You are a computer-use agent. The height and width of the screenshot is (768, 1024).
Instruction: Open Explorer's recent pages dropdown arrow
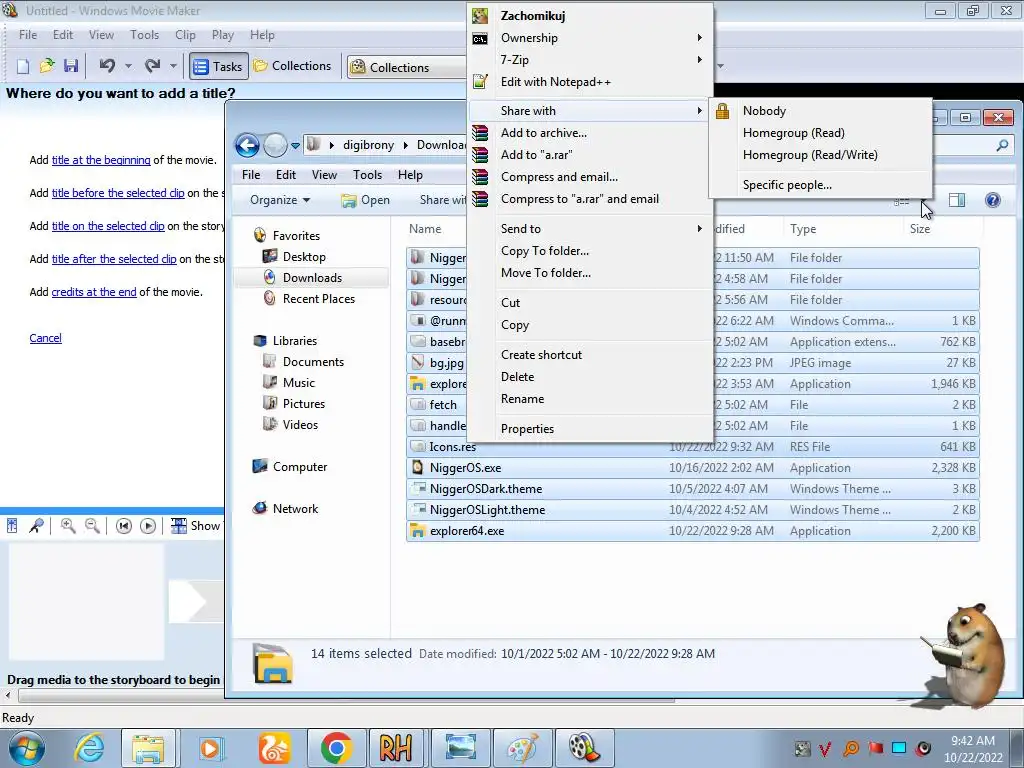pos(295,146)
